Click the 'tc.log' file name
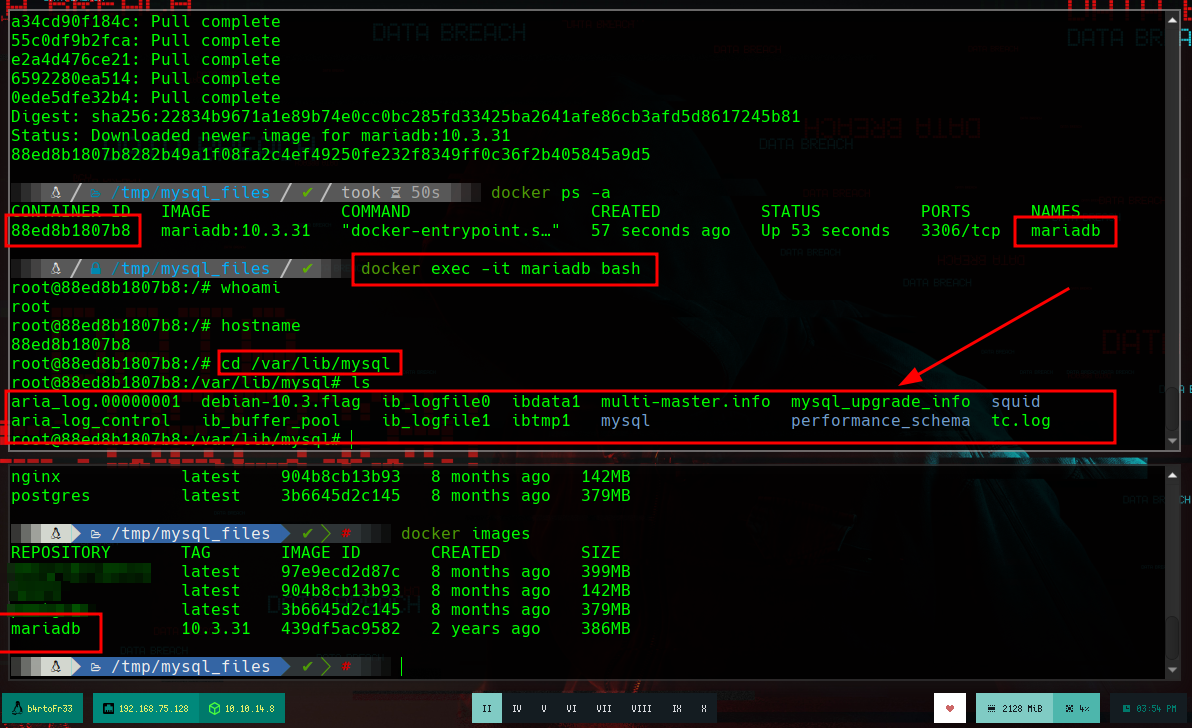This screenshot has height=728, width=1192. click(x=1021, y=420)
